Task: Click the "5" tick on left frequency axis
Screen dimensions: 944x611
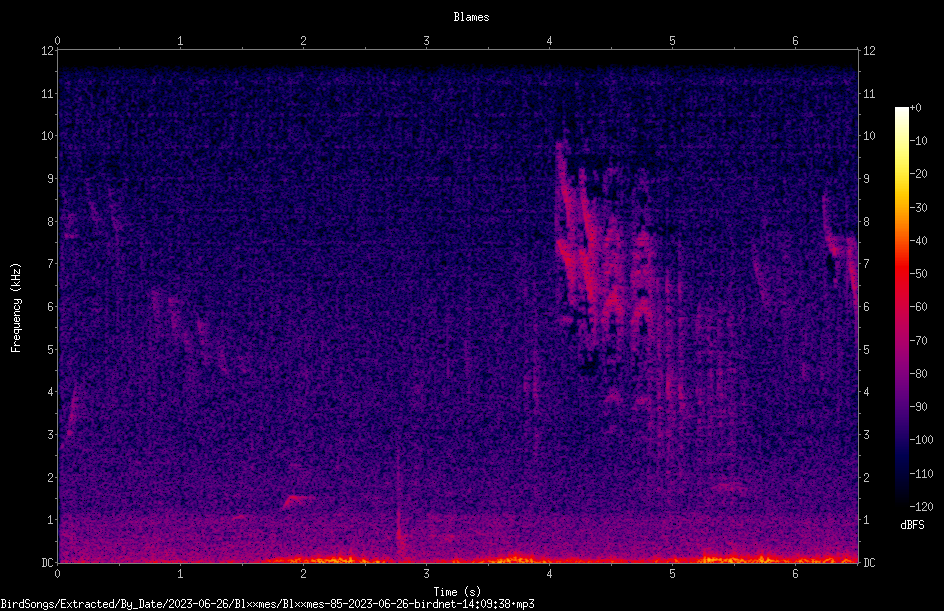Action: pos(51,349)
